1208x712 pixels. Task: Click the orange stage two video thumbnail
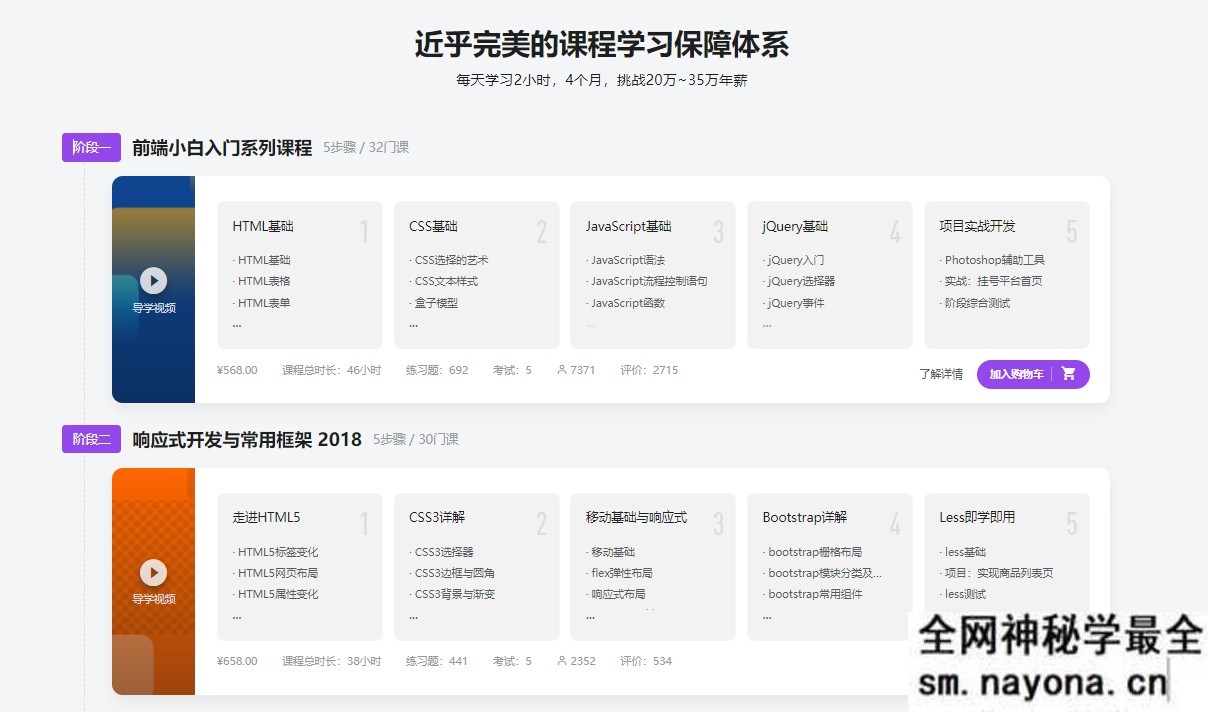(153, 581)
